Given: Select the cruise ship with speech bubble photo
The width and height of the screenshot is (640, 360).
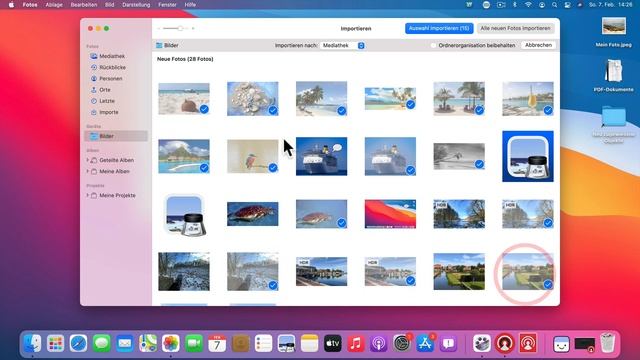Looking at the screenshot, I should point(322,157).
